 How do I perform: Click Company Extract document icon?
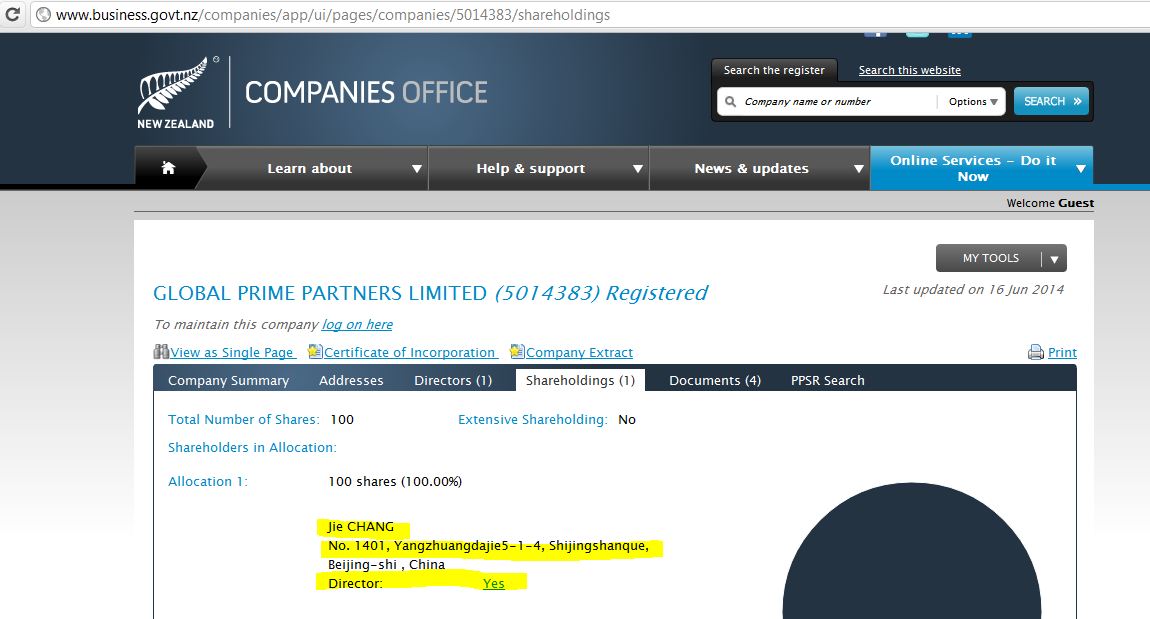click(x=517, y=351)
